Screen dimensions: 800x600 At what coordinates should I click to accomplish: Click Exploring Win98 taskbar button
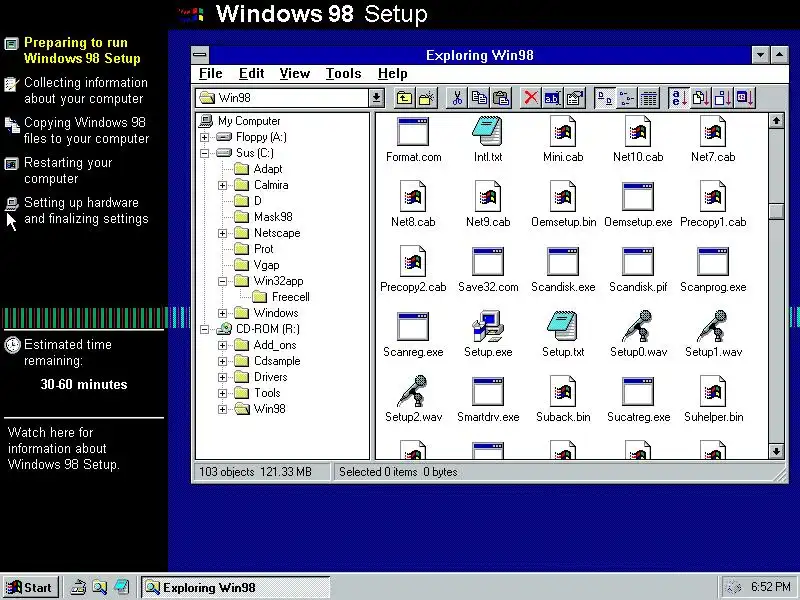coord(236,587)
